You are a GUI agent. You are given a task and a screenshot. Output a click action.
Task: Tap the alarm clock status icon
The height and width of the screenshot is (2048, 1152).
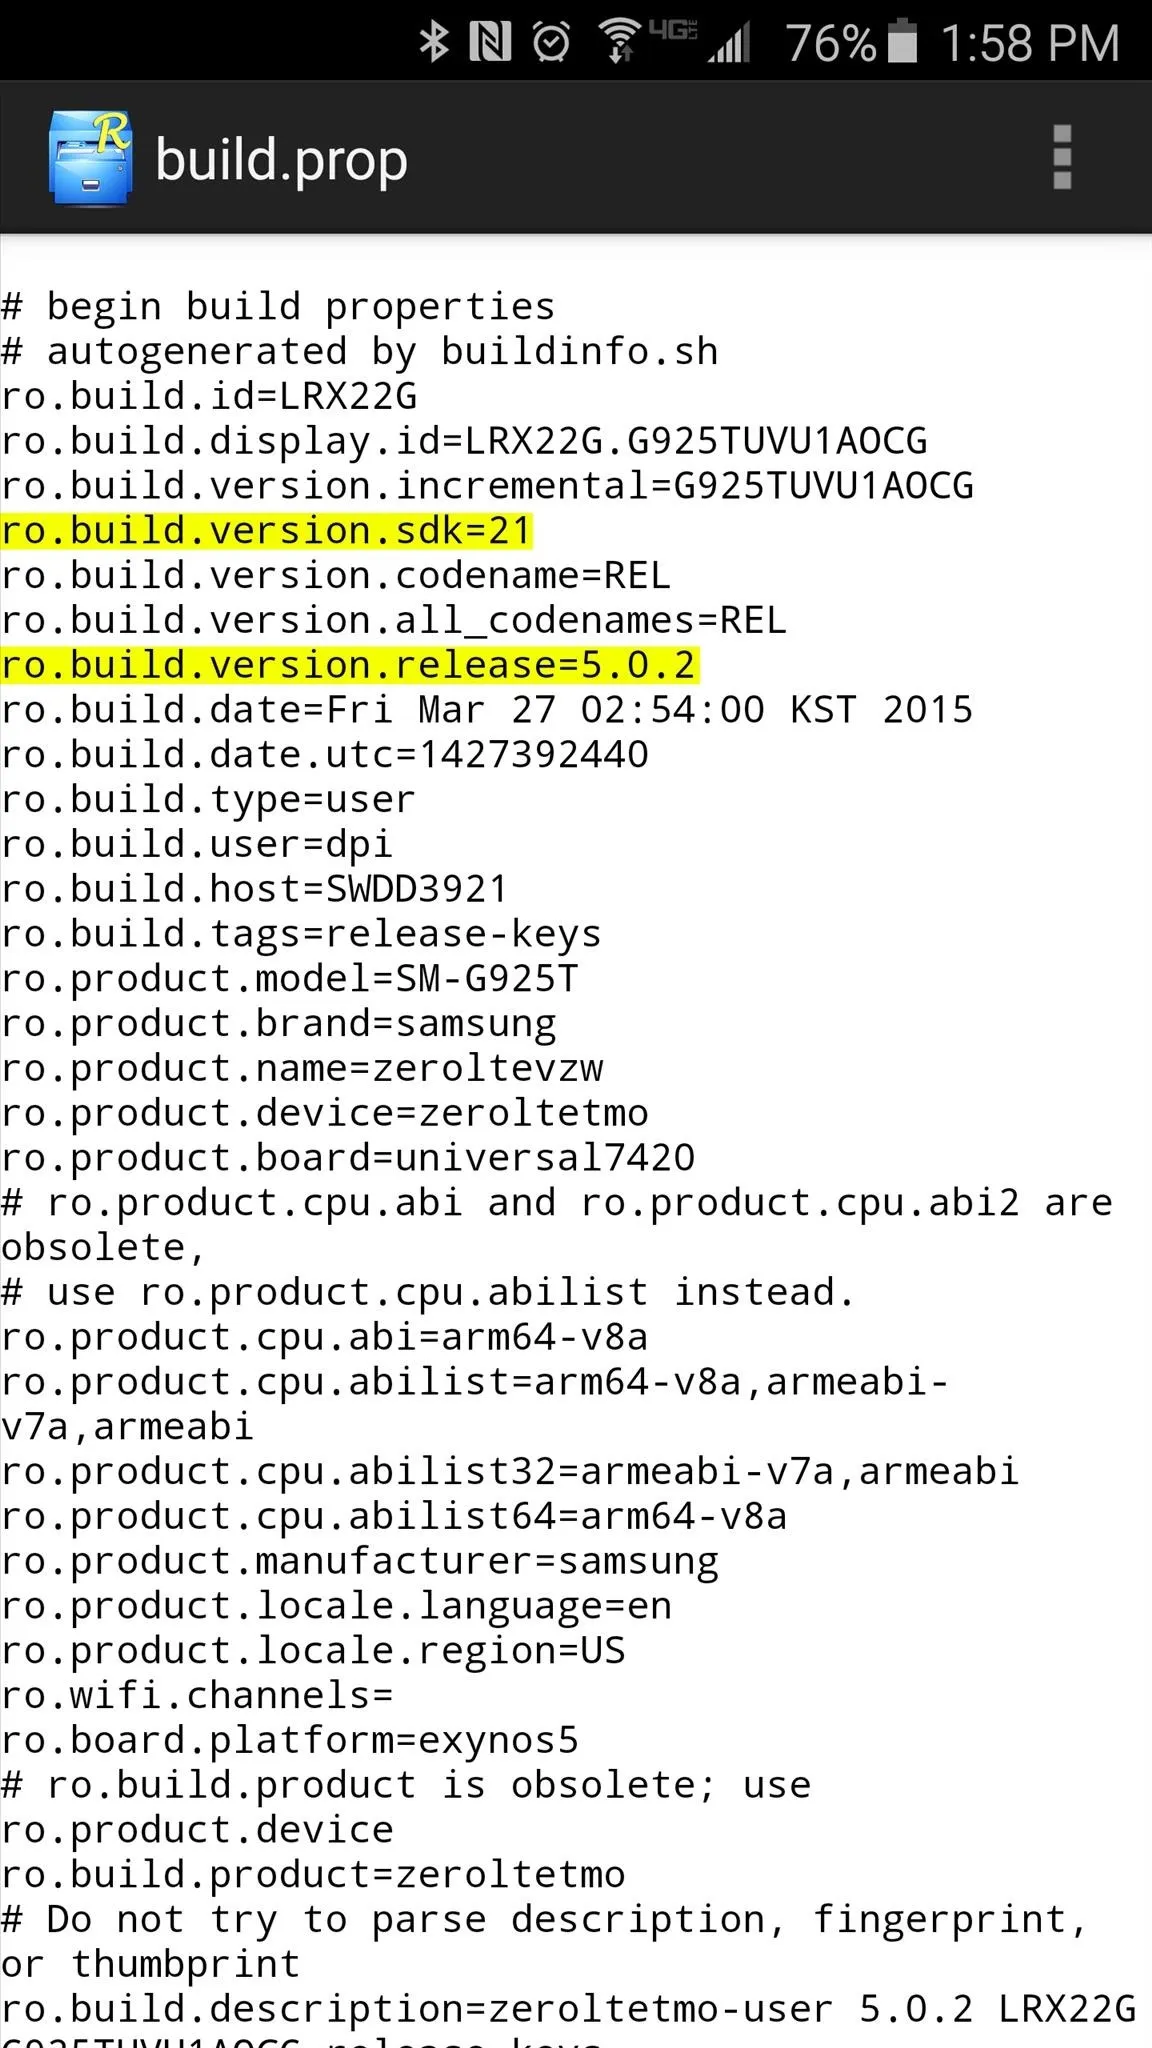click(x=551, y=42)
